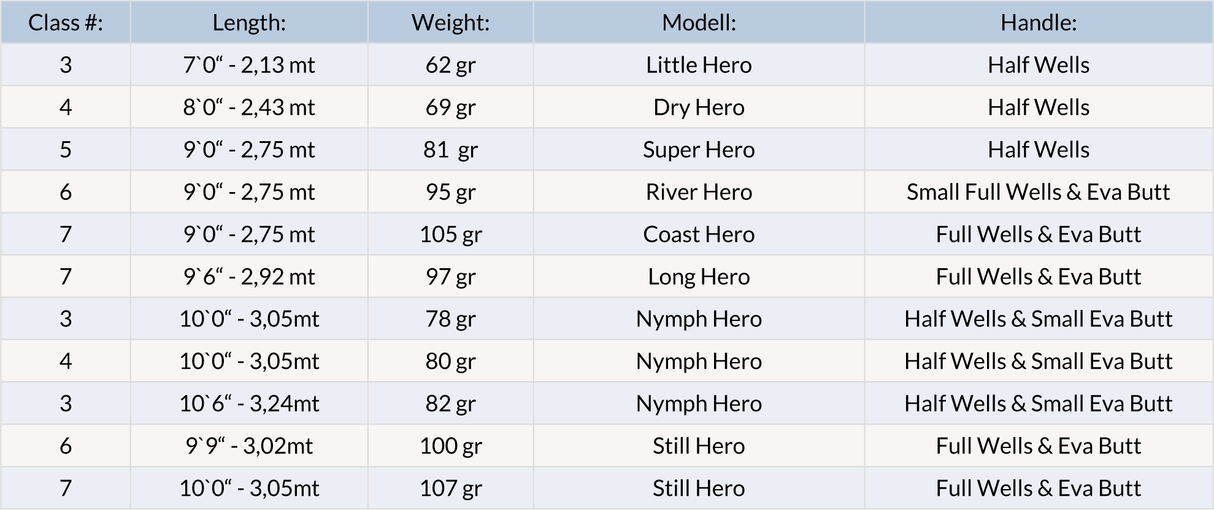Select the "105 gr" weight cell

(450, 234)
